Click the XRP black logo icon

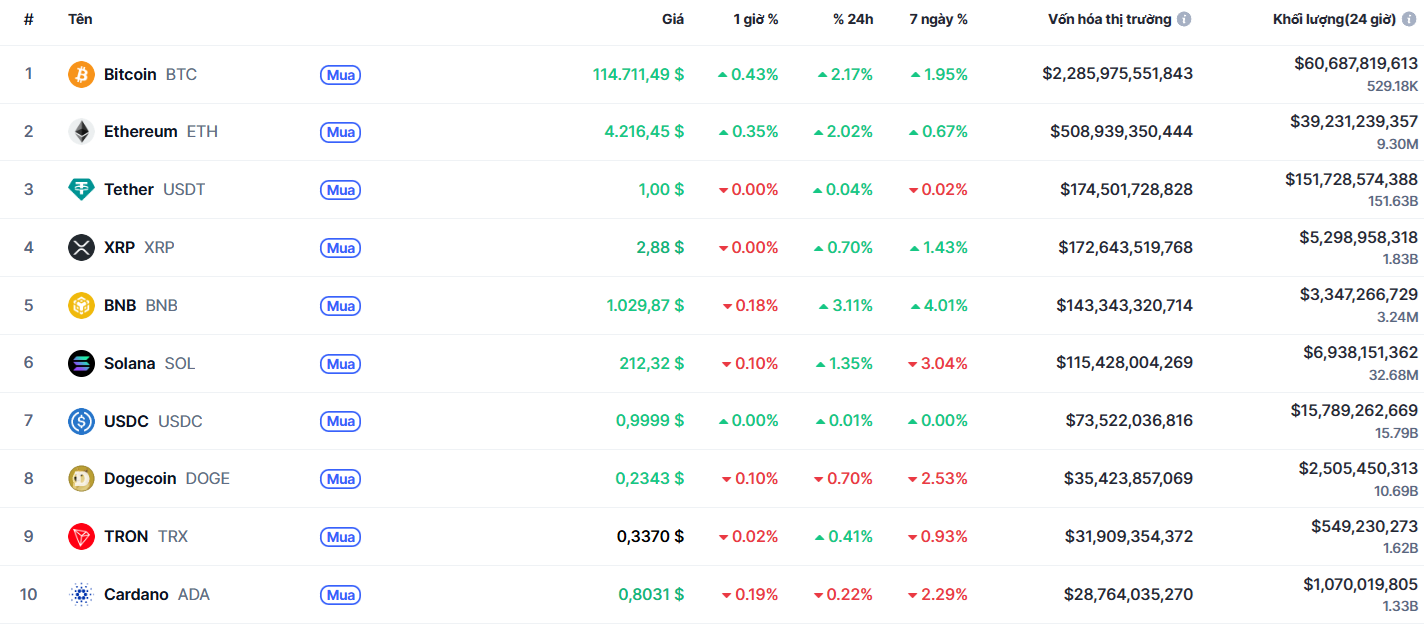pyautogui.click(x=81, y=247)
